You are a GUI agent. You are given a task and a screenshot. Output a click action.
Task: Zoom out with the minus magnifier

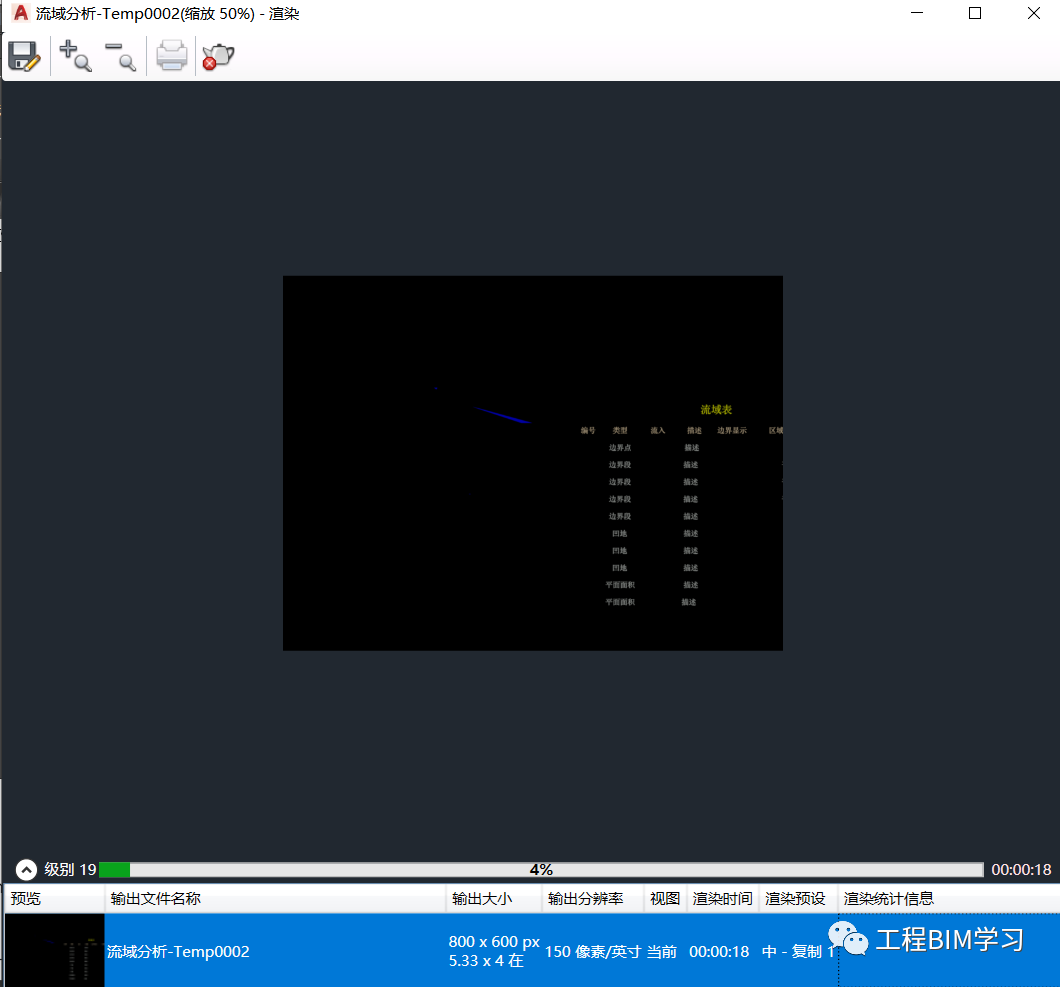tap(120, 56)
